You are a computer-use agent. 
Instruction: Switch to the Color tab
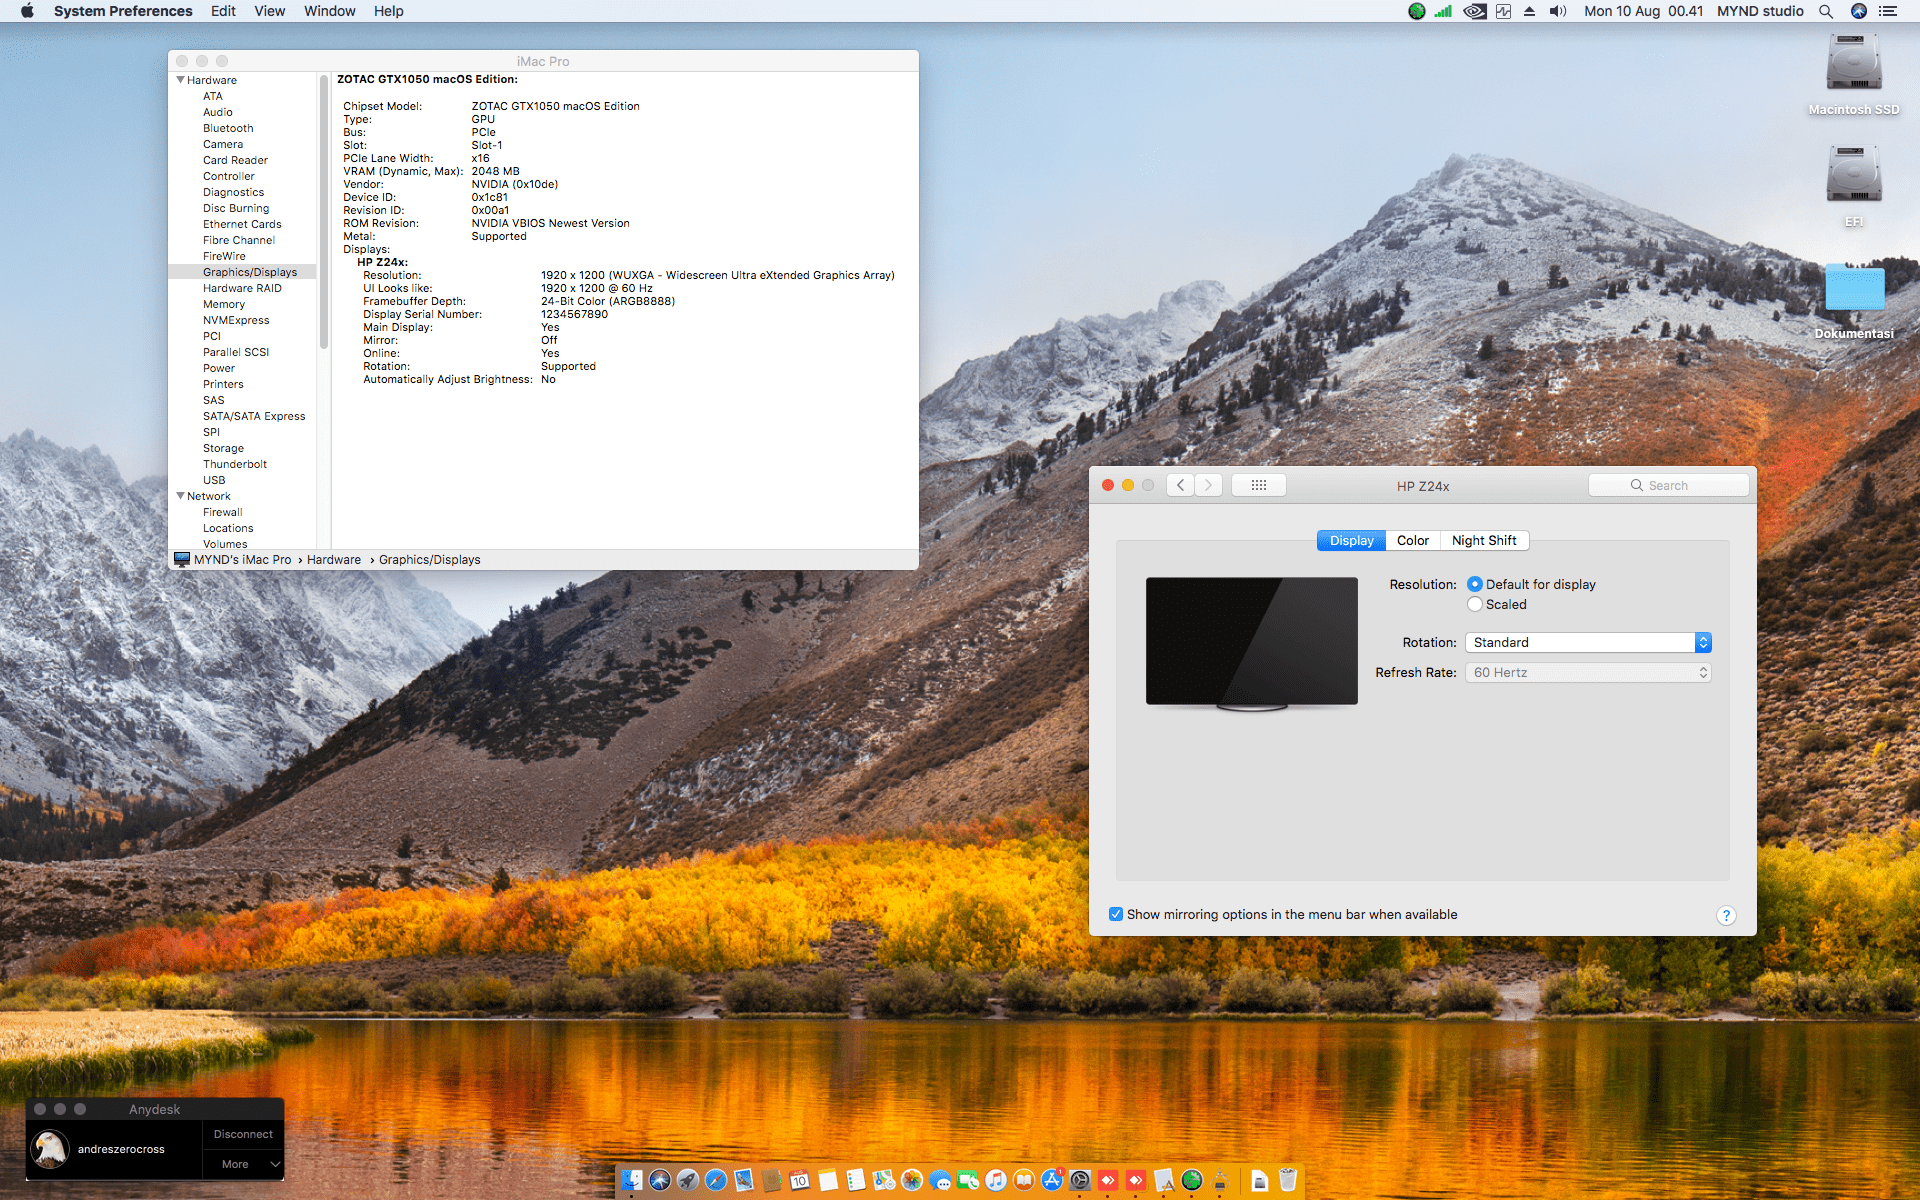(x=1413, y=540)
